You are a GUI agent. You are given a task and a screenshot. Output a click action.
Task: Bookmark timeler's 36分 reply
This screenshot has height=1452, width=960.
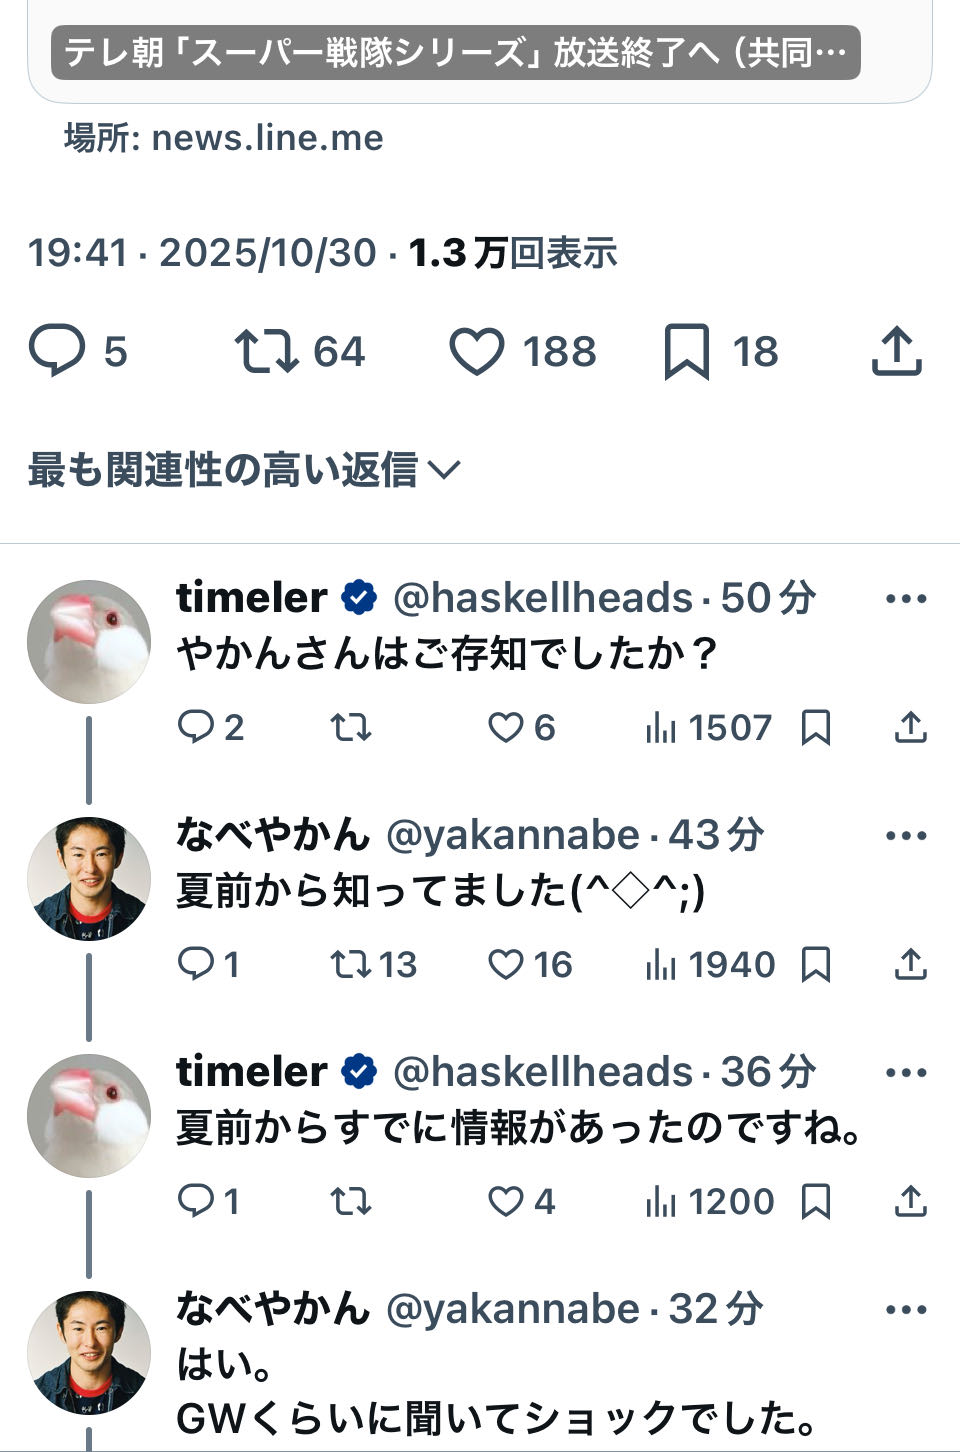pos(816,1201)
